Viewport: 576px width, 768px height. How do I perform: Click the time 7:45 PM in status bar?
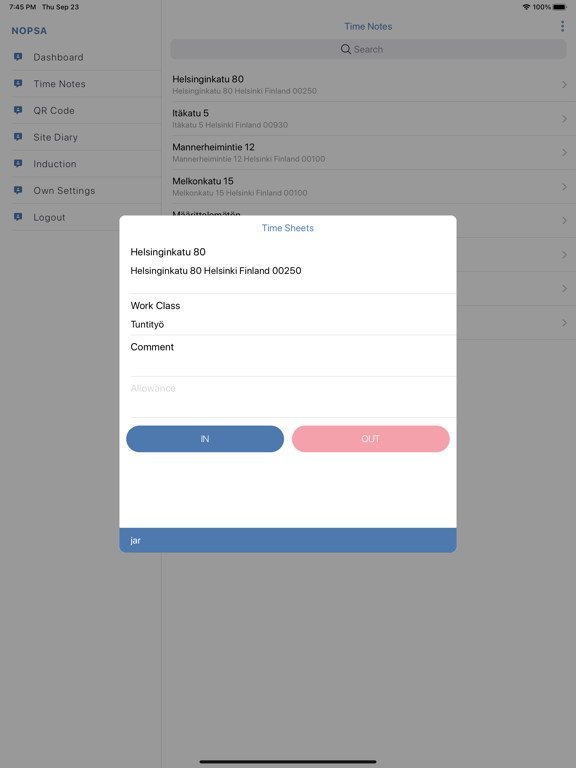point(23,7)
